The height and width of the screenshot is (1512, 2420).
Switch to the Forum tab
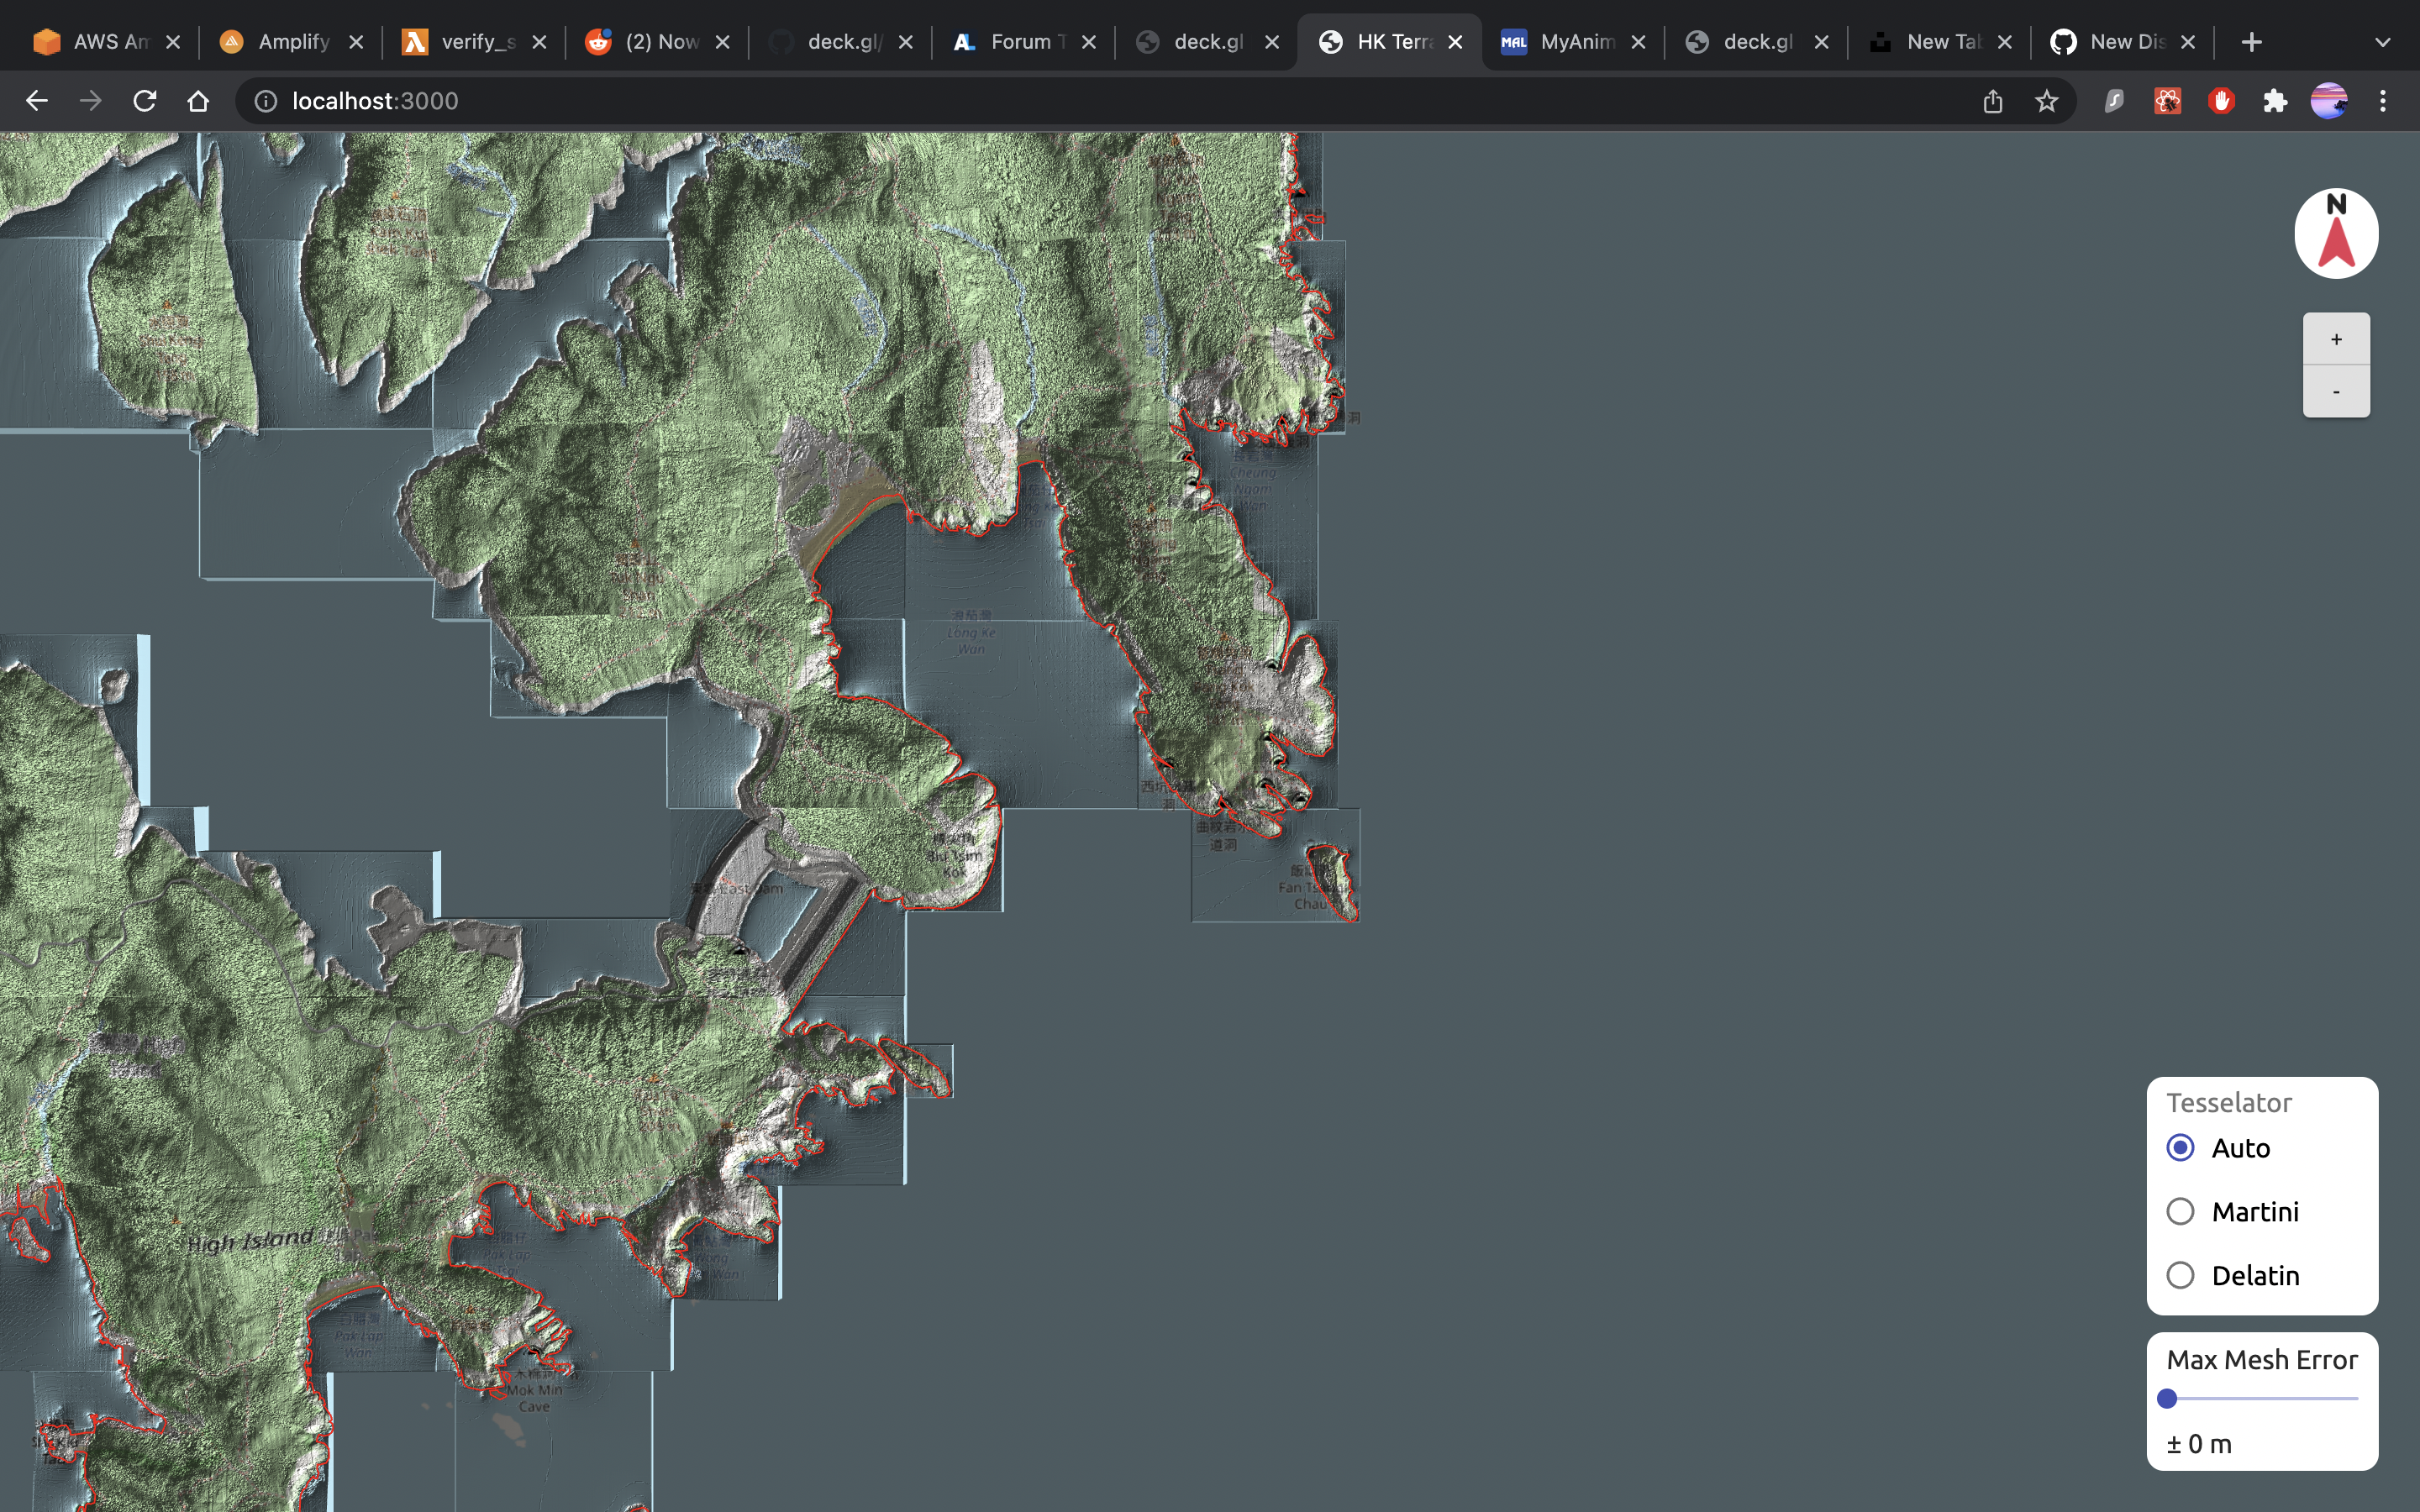(1024, 42)
